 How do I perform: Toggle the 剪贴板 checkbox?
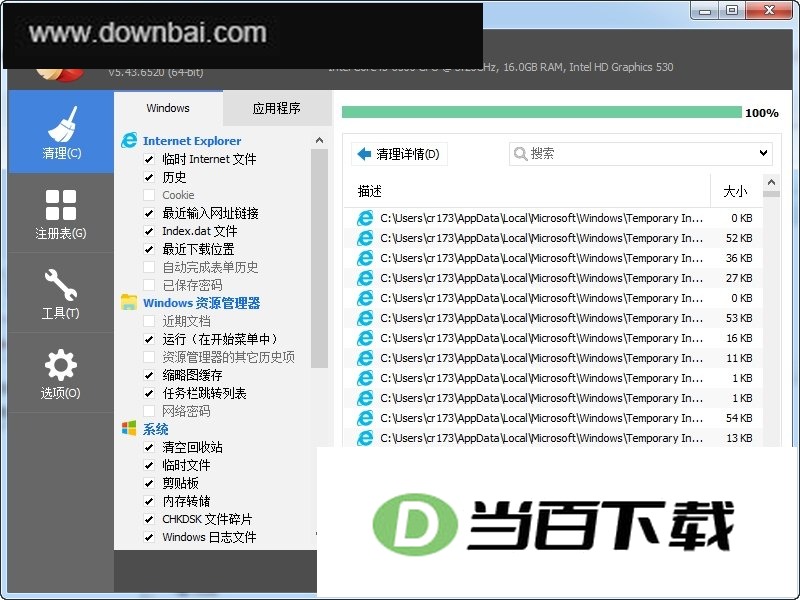(x=149, y=483)
